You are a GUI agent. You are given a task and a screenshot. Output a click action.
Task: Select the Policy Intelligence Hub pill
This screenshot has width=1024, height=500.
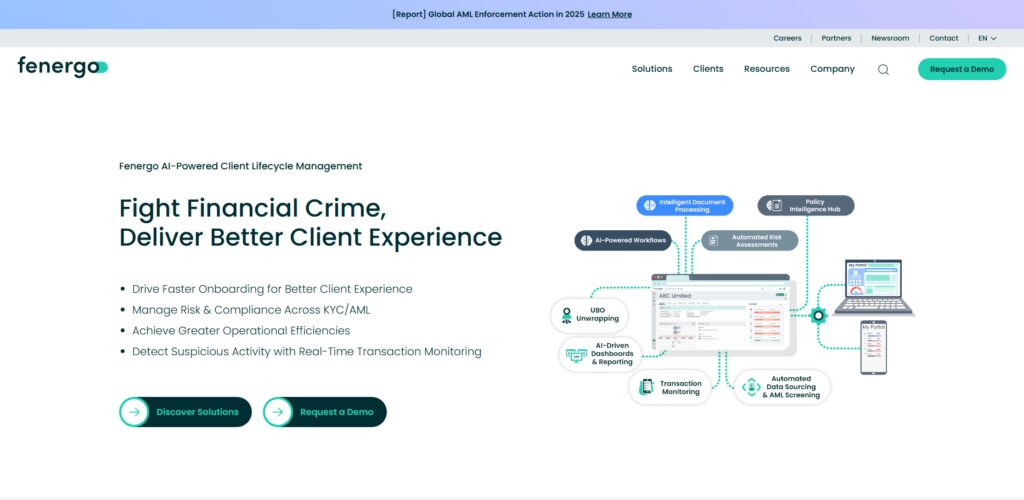(x=806, y=206)
